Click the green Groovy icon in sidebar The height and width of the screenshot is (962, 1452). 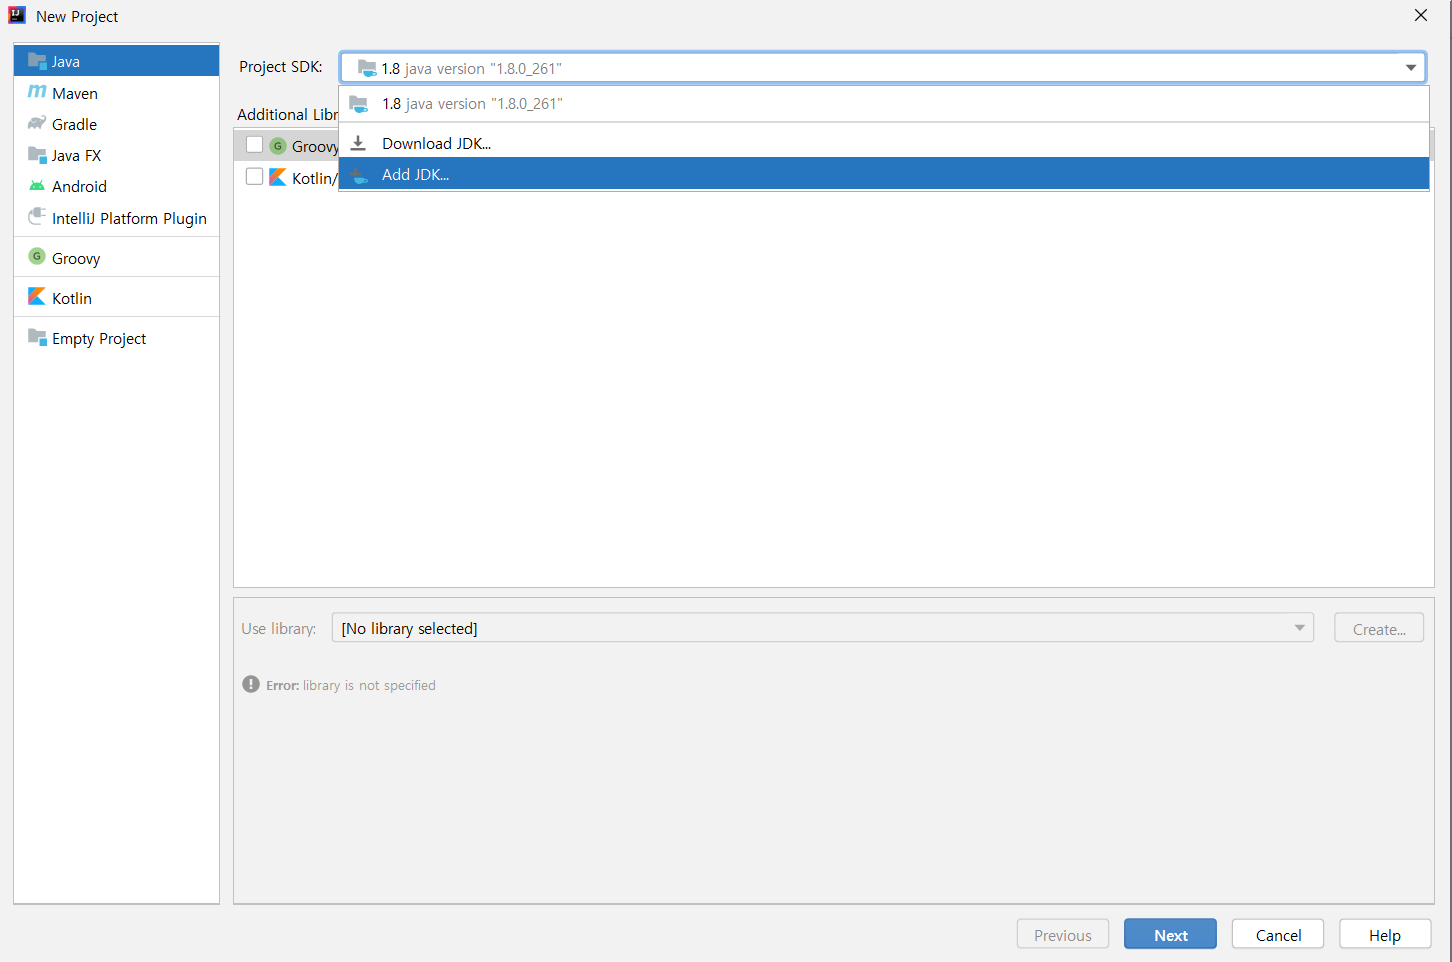37,257
